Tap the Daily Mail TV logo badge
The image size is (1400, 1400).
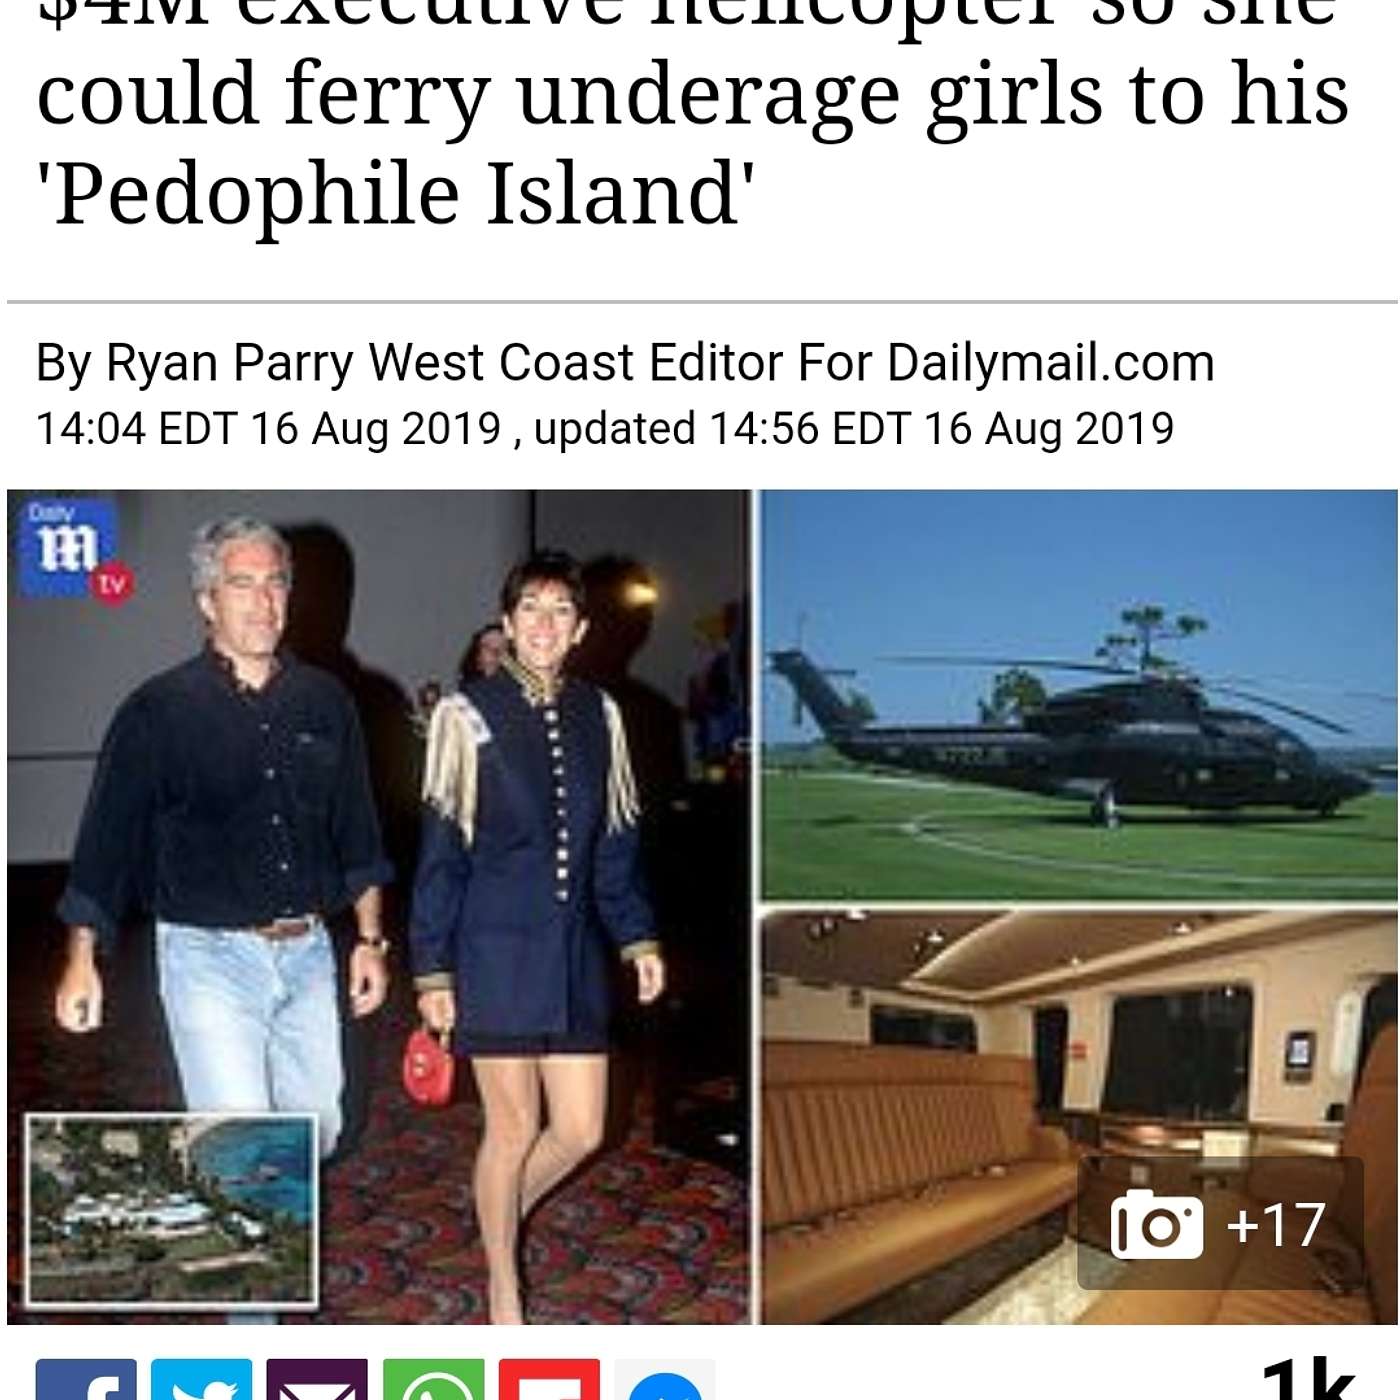click(x=74, y=551)
